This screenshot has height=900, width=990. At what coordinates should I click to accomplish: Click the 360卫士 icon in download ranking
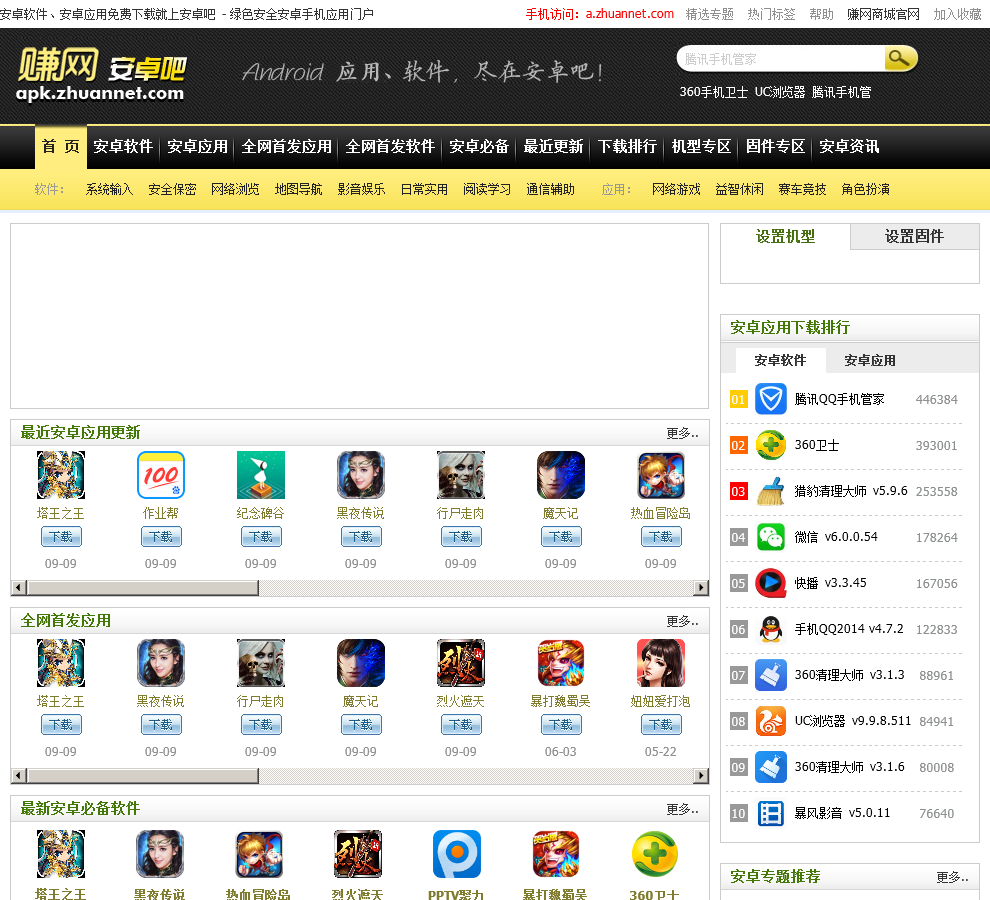771,445
